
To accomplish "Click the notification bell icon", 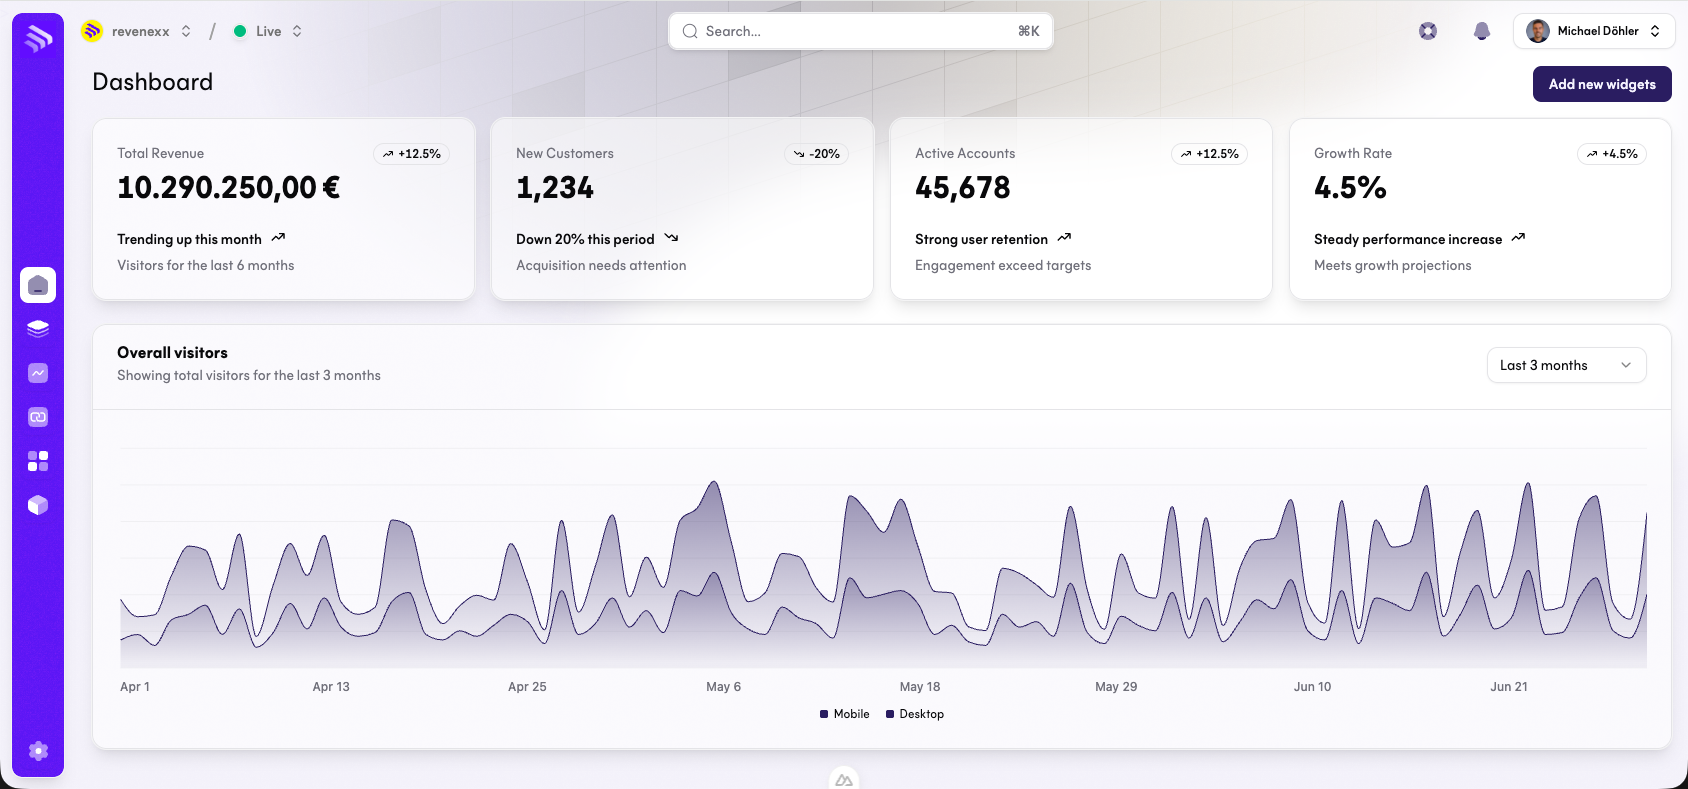I will (x=1482, y=31).
